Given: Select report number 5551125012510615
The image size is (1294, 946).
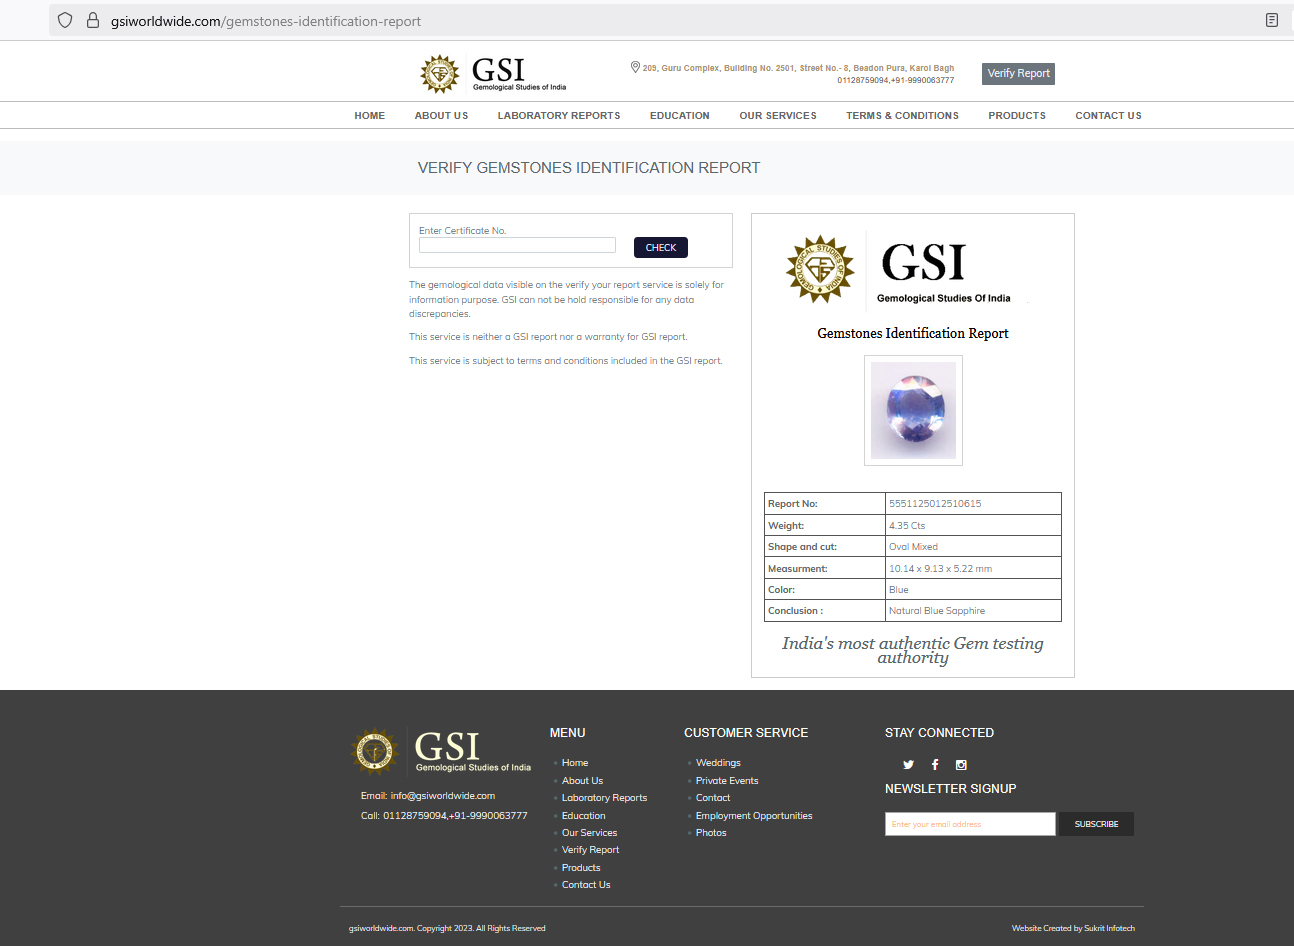Looking at the screenshot, I should [x=935, y=504].
